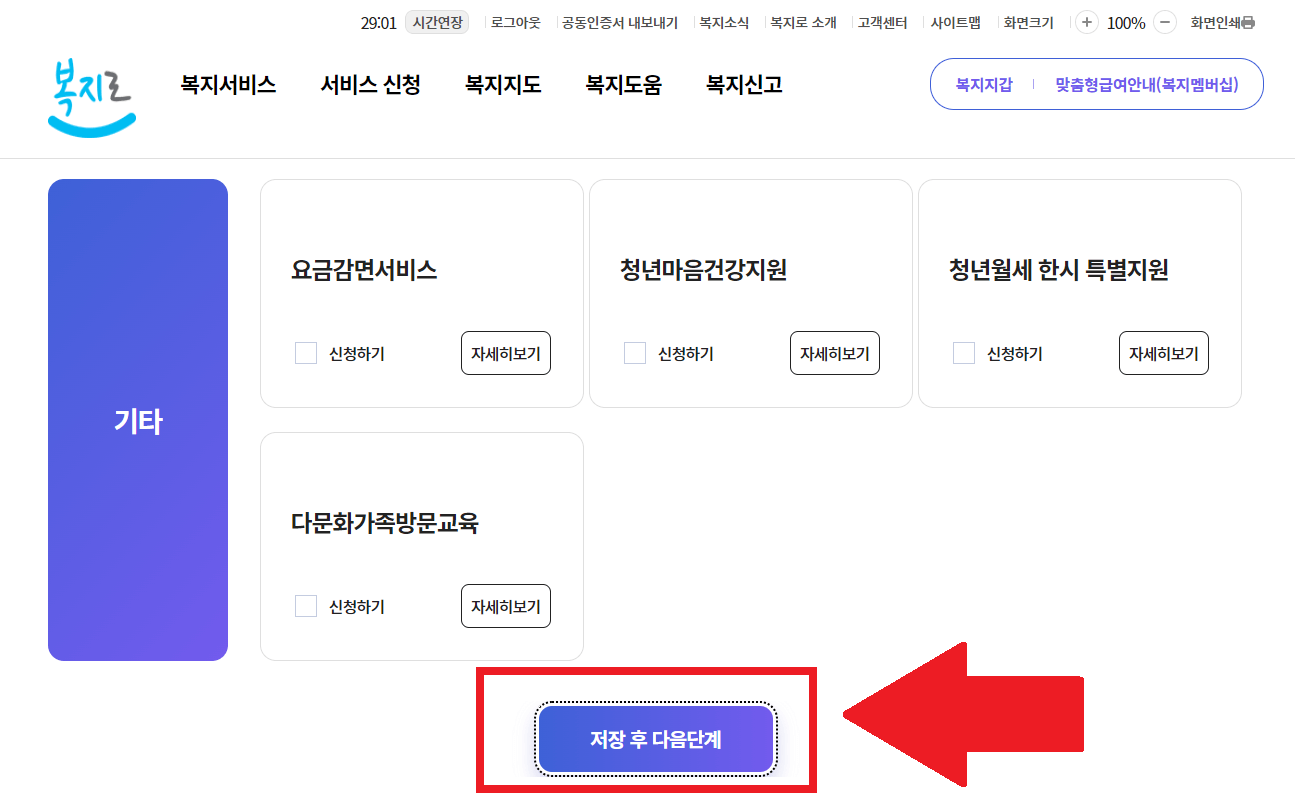The width and height of the screenshot is (1295, 801).
Task: Zoom in using the plus icon
Action: pos(1086,21)
